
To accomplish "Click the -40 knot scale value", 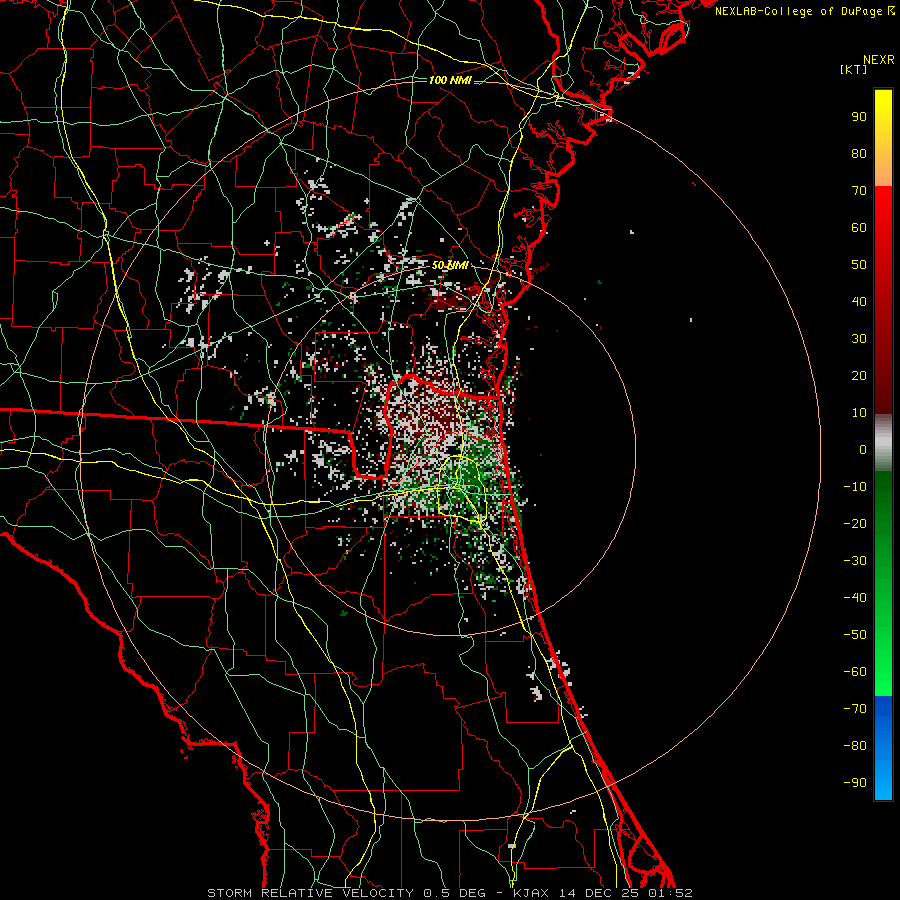I will 855,598.
